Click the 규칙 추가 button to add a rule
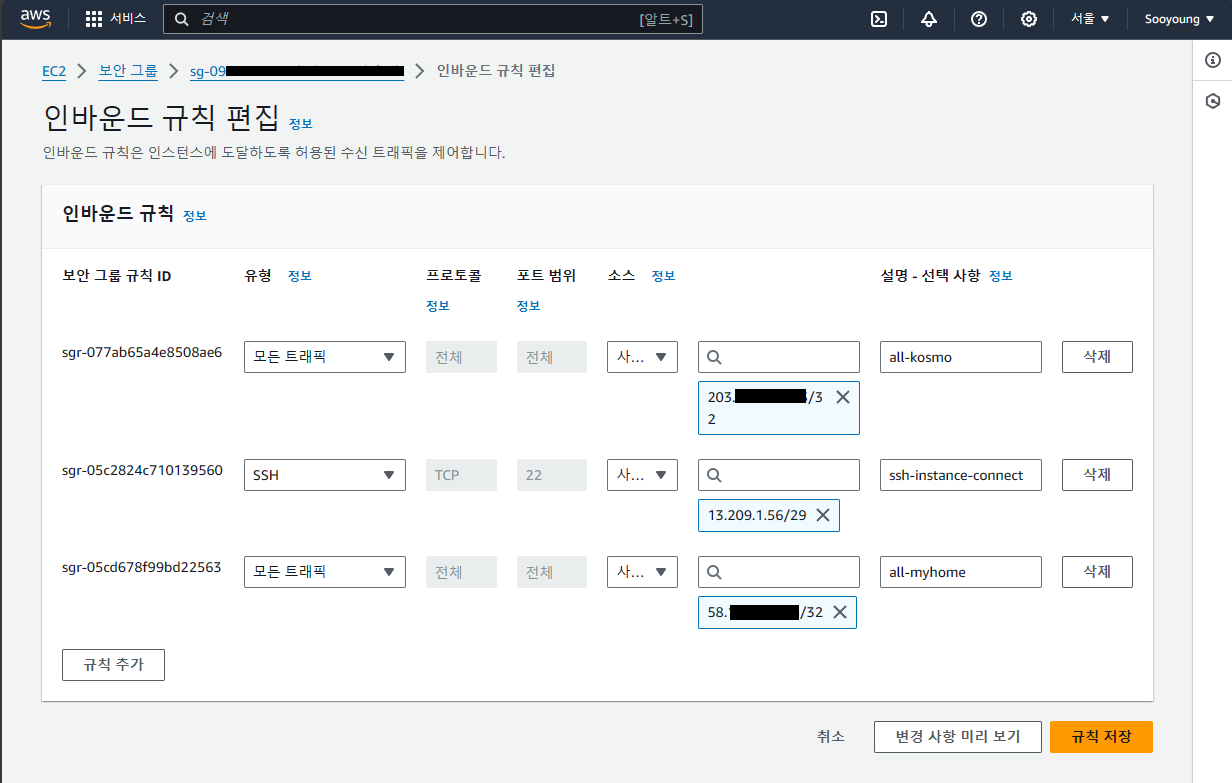Viewport: 1232px width, 783px height. tap(113, 664)
